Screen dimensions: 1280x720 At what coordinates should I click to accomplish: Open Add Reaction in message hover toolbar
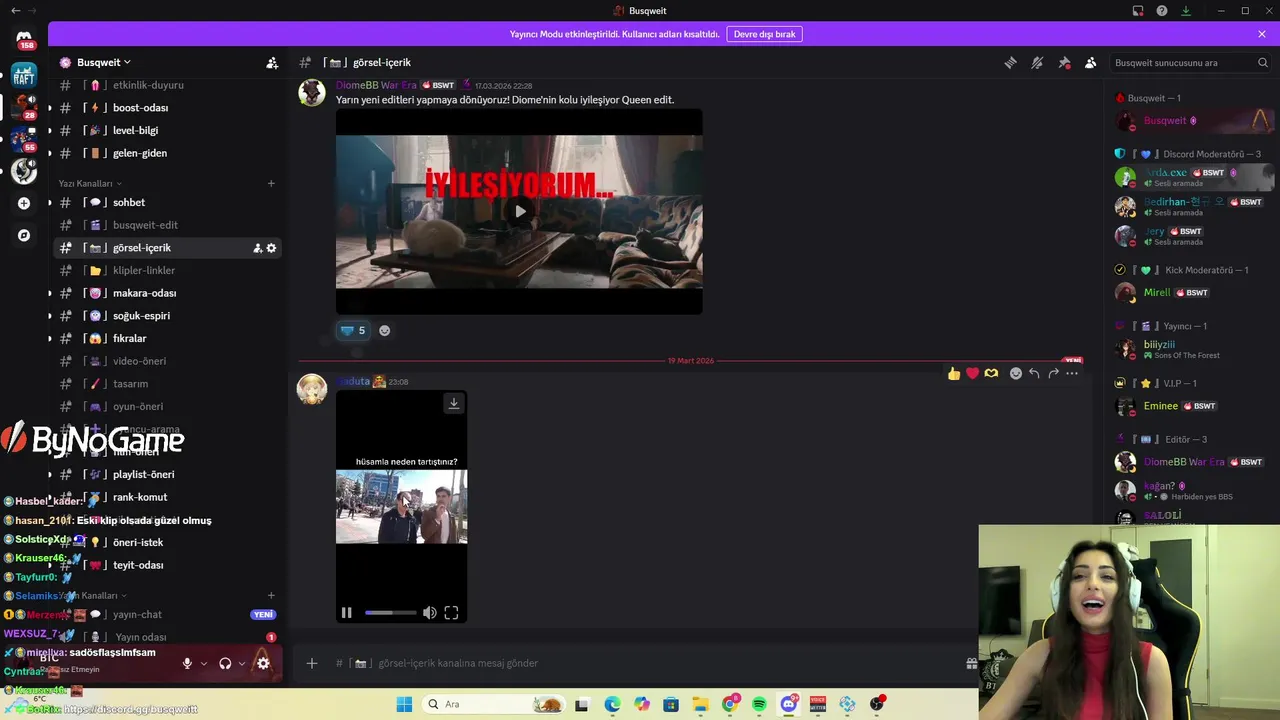point(1016,373)
